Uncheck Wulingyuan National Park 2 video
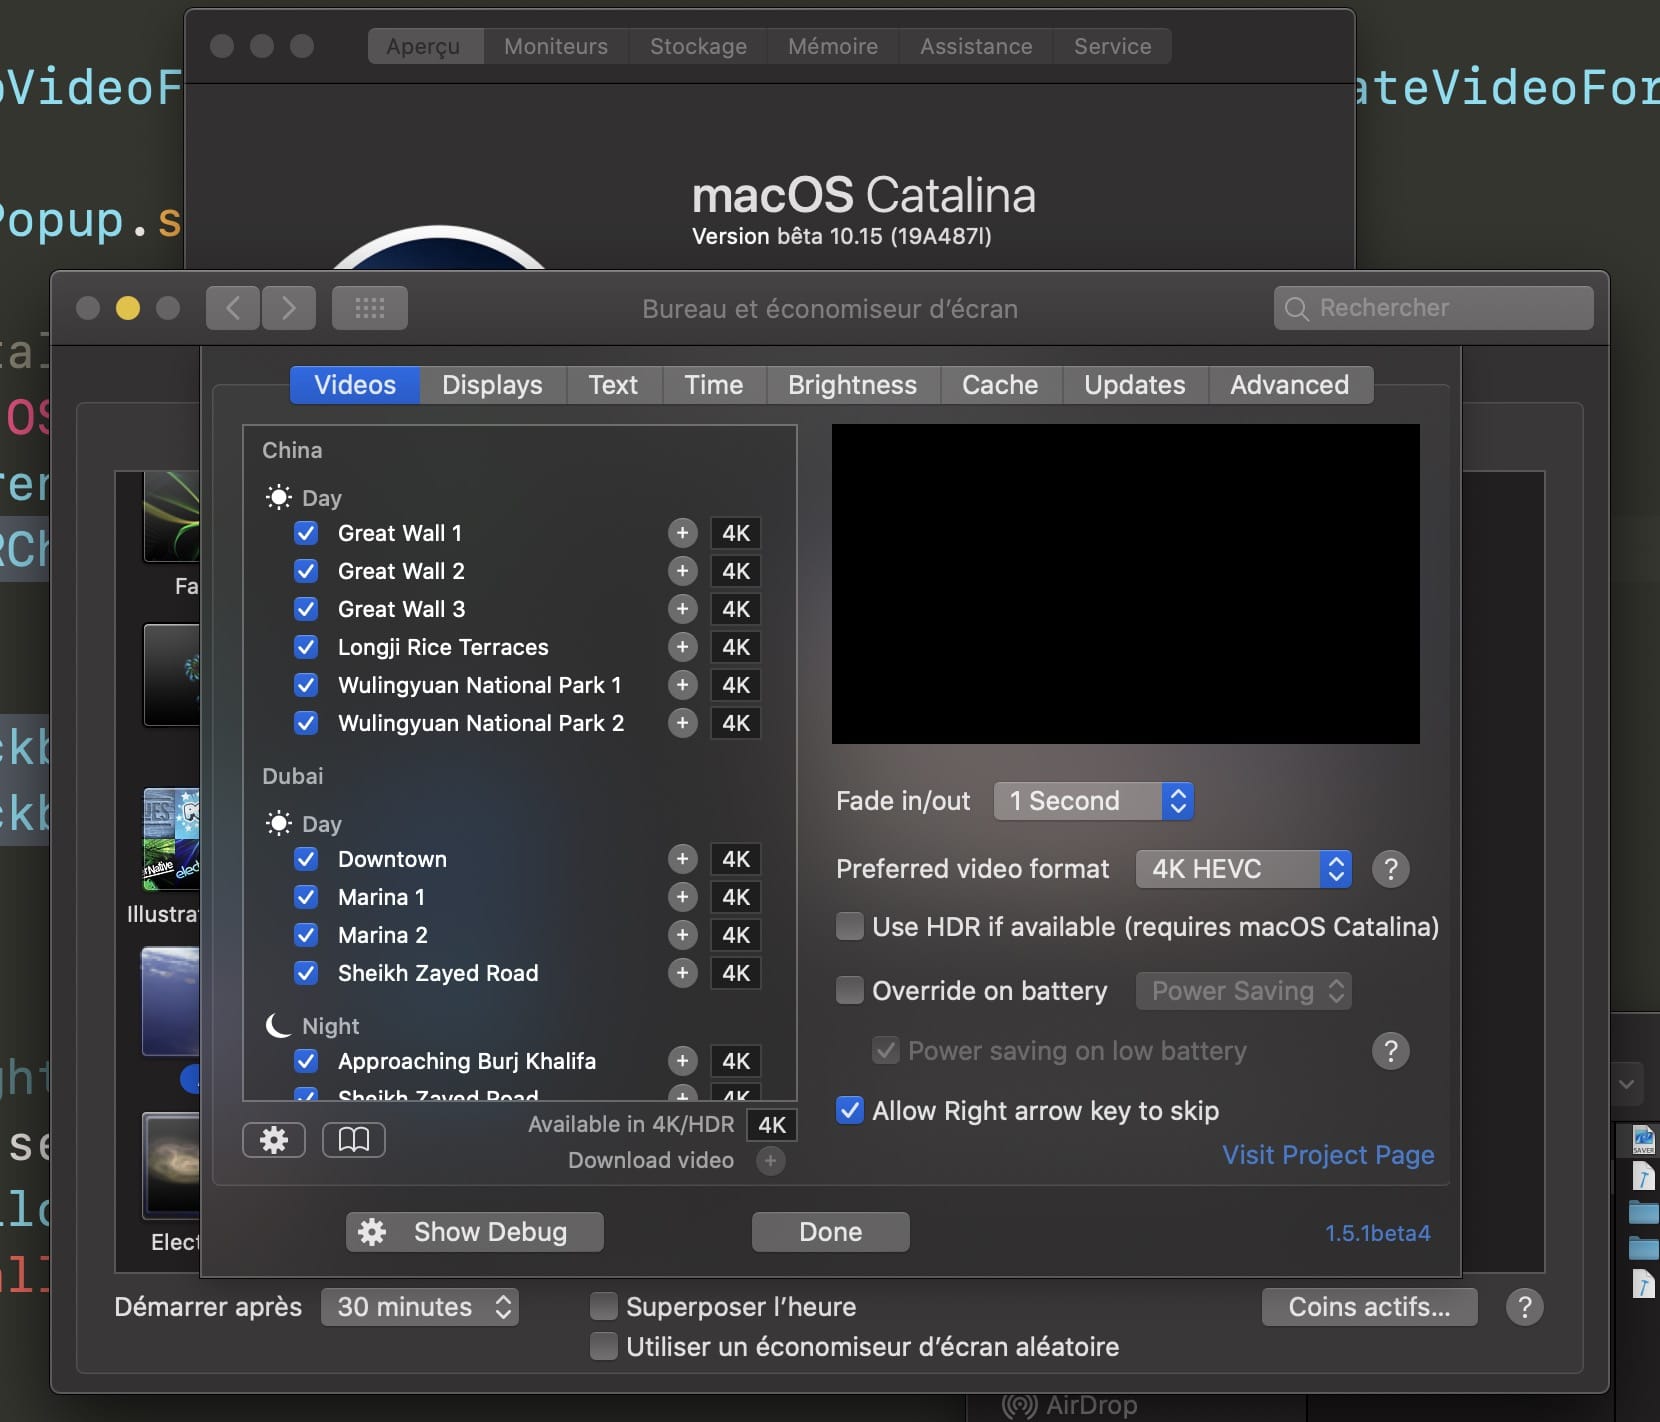This screenshot has height=1422, width=1660. (x=307, y=723)
